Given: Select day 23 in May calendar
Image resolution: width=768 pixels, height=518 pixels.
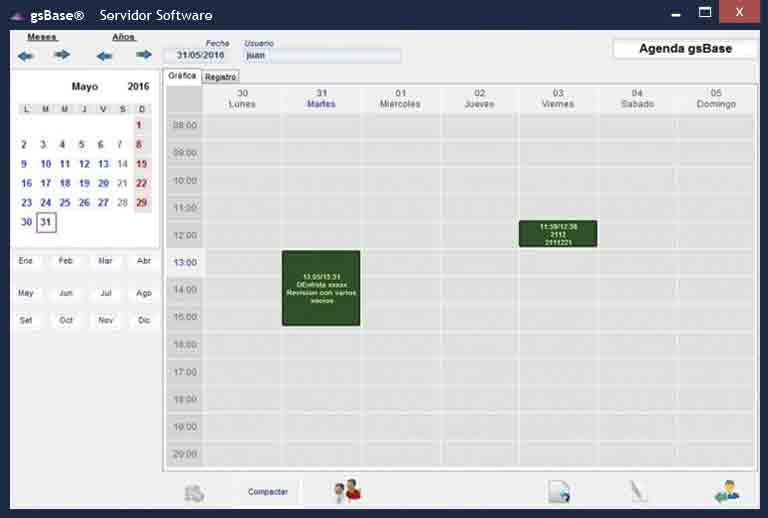Looking at the screenshot, I should coord(26,203).
